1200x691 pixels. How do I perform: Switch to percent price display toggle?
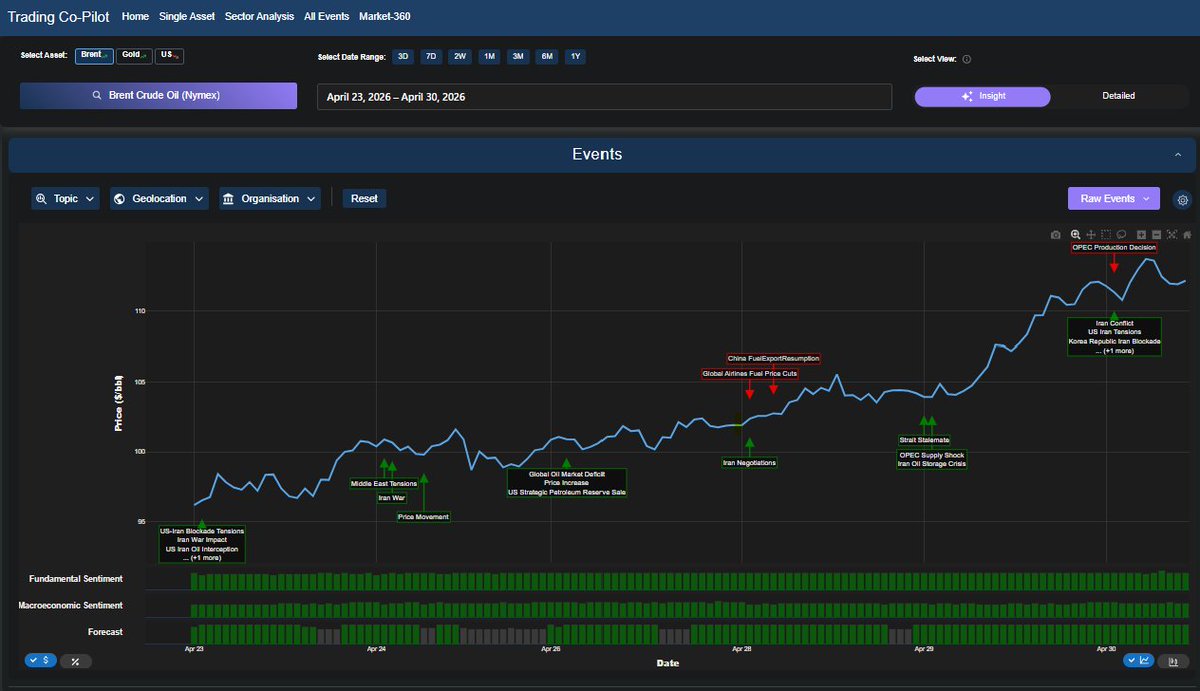click(x=76, y=661)
